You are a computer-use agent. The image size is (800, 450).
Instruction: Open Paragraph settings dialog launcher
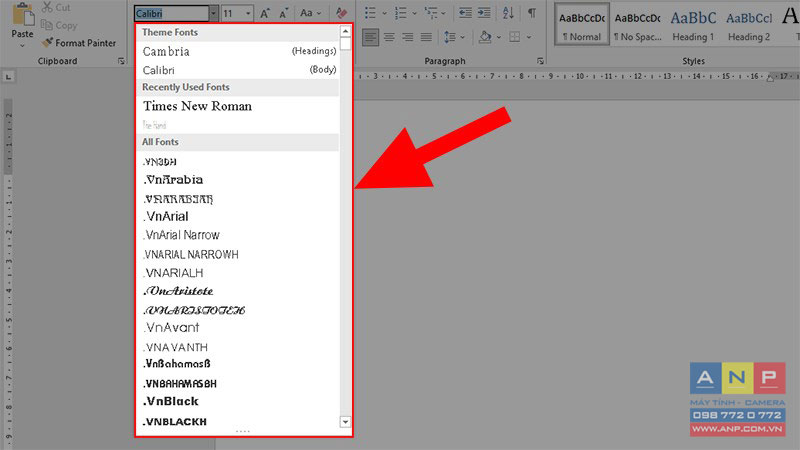pyautogui.click(x=540, y=61)
